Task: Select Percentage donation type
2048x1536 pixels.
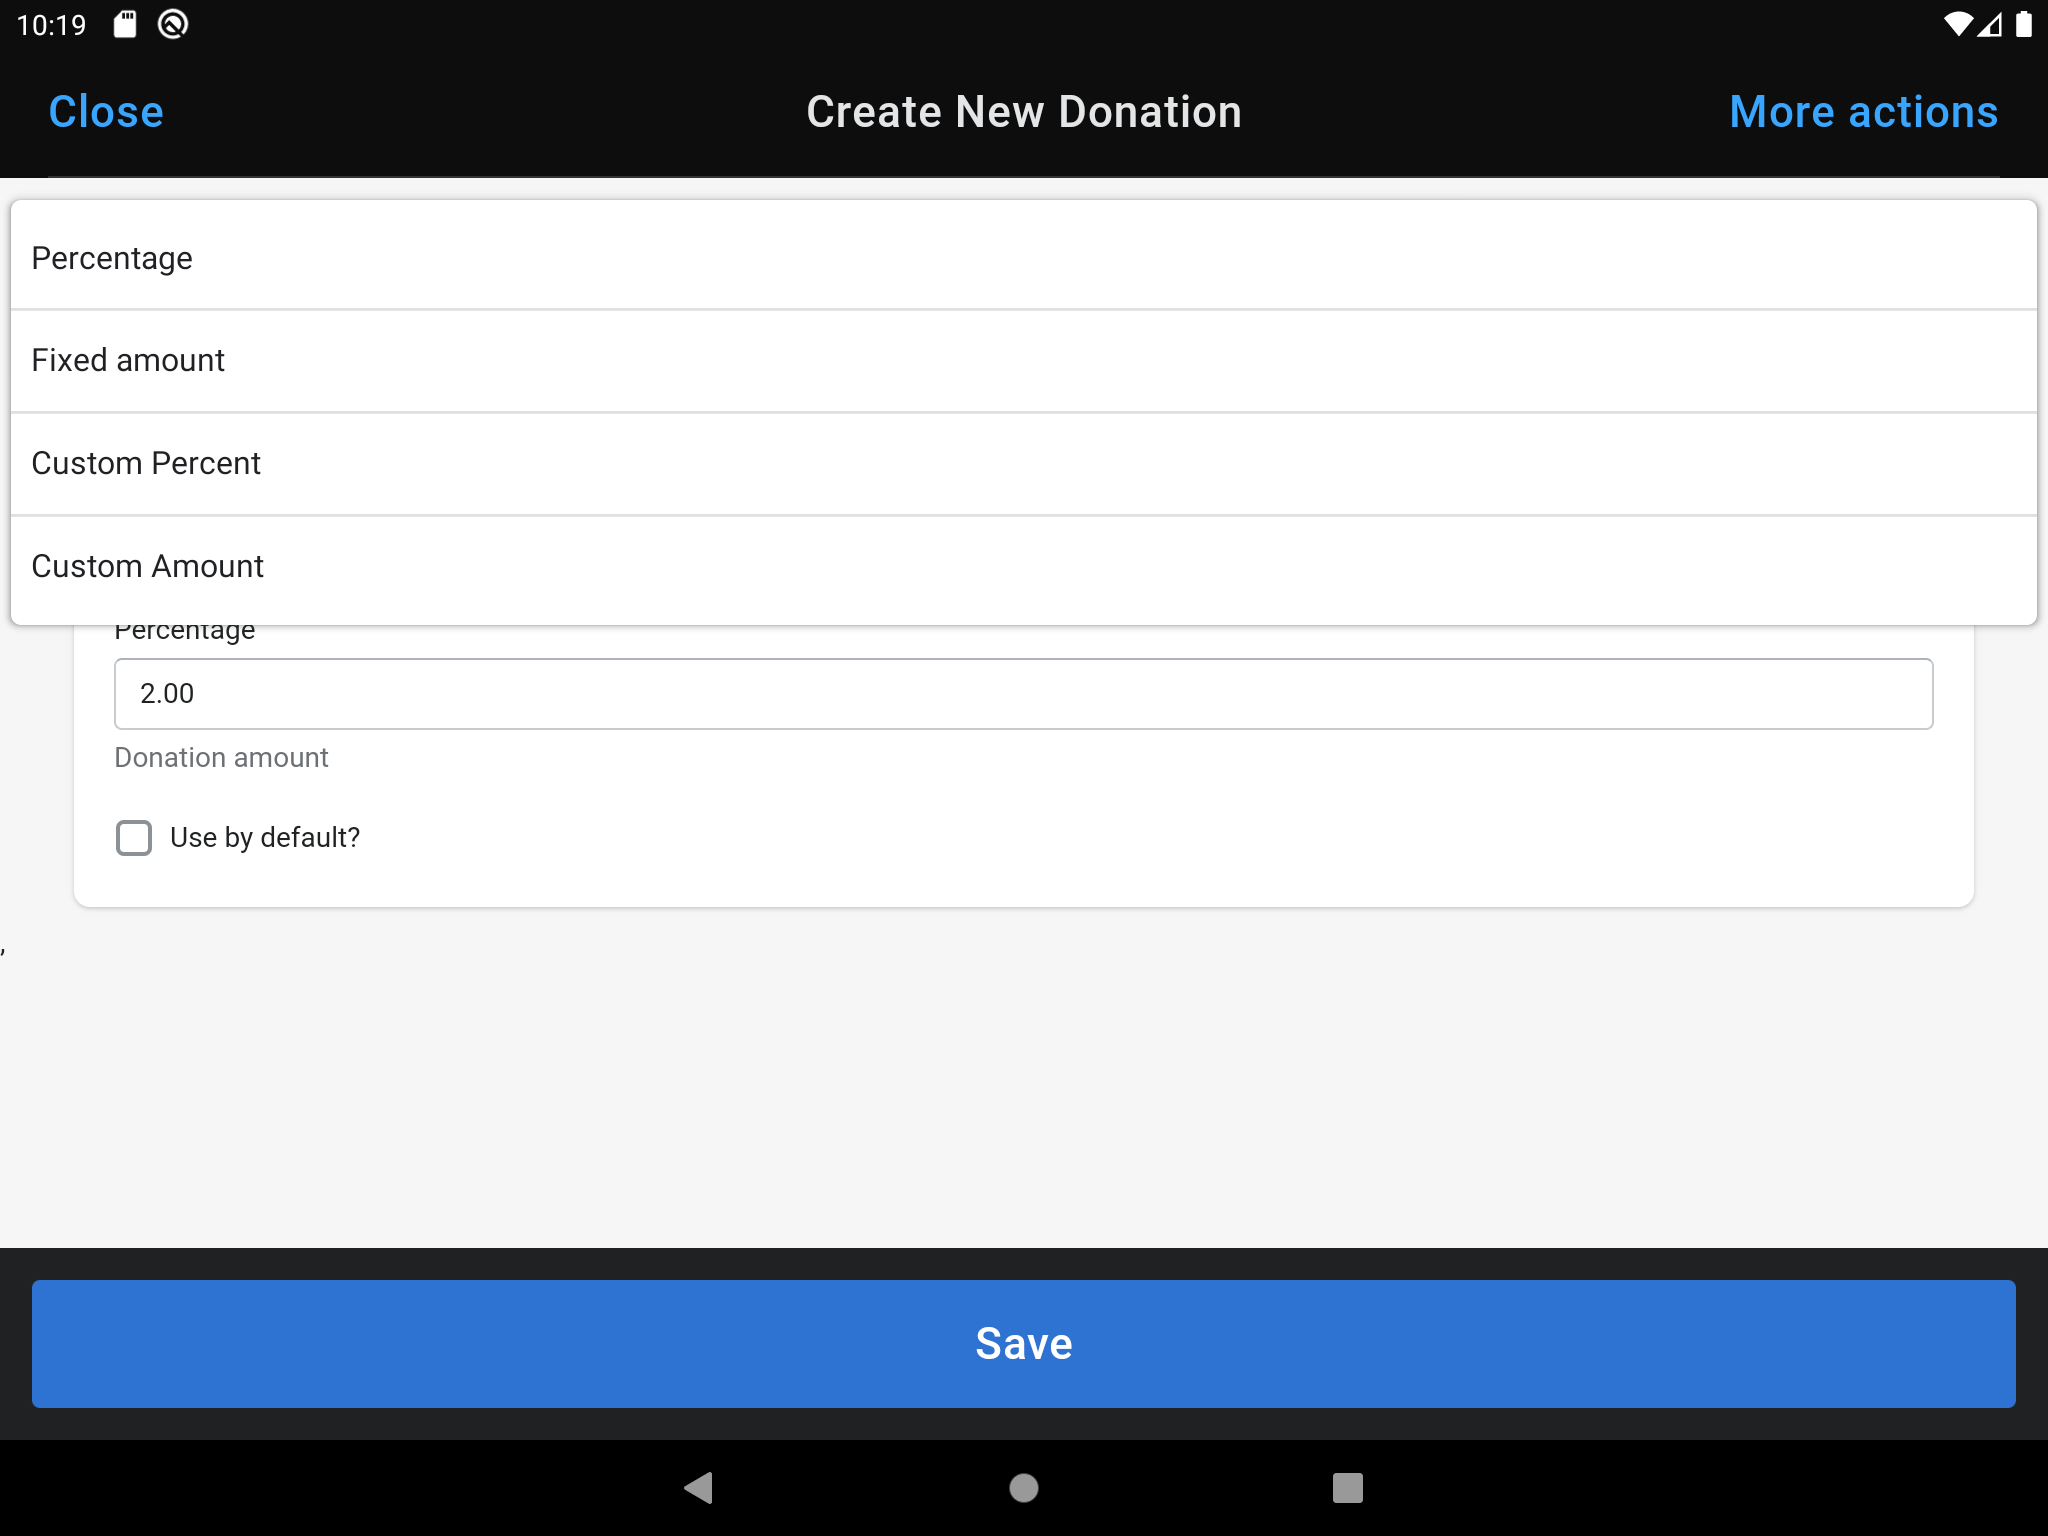Action: pos(1024,257)
